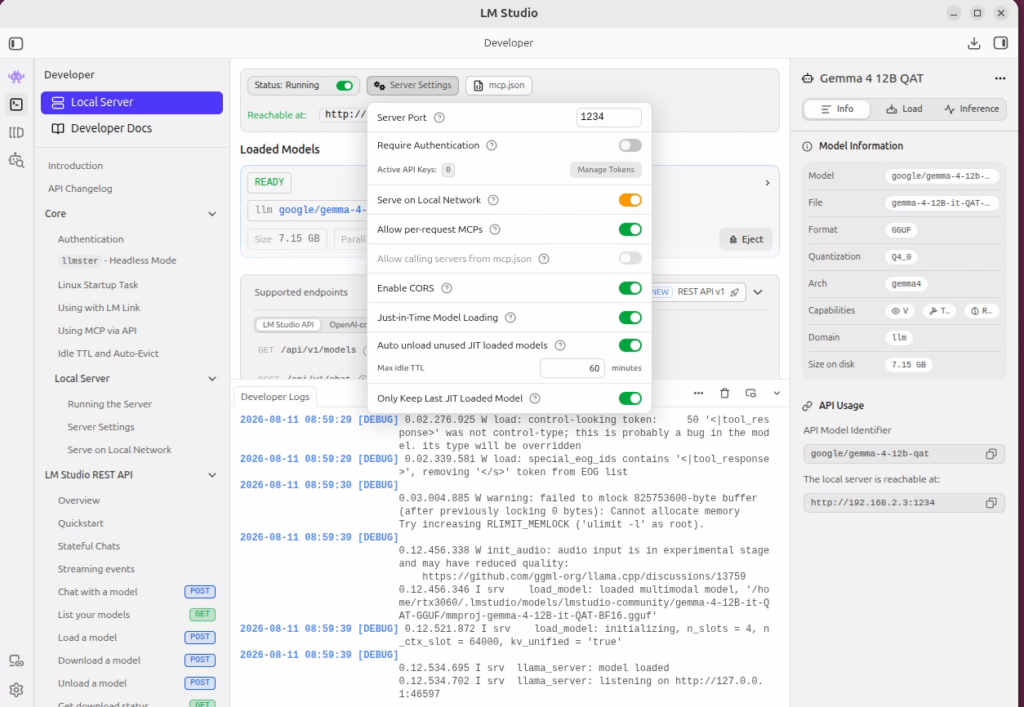Screen dimensions: 1024x707
Task: Select the Developer Logs tab
Action: 275,397
